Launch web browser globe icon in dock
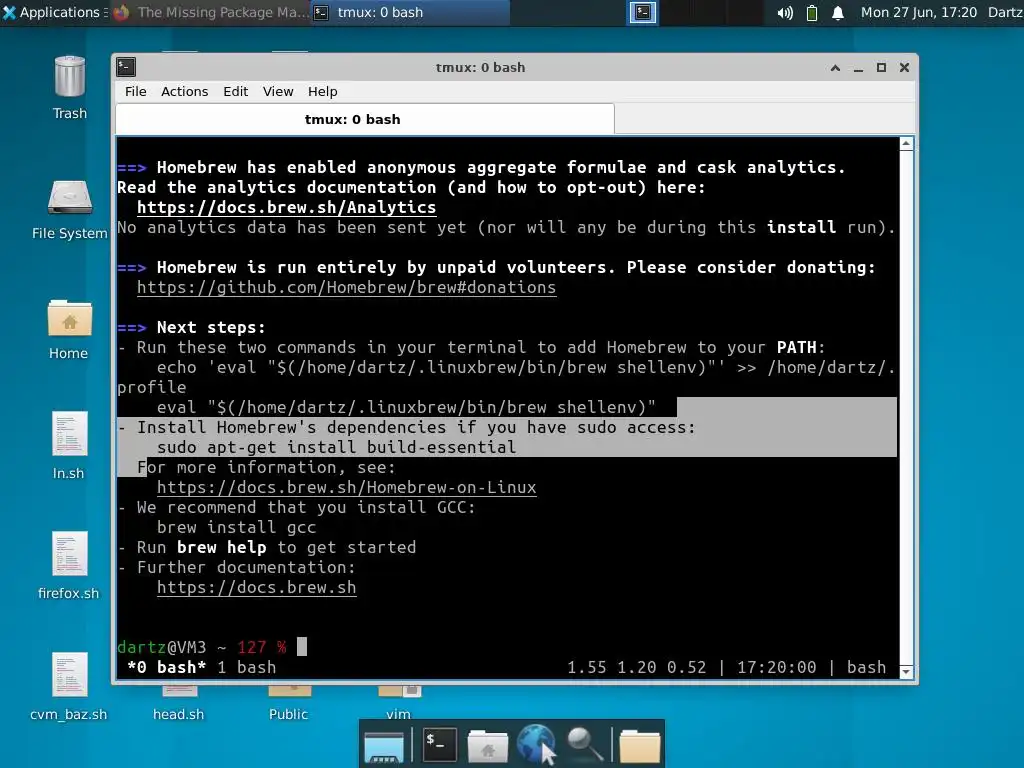1024x768 pixels. pyautogui.click(x=536, y=744)
